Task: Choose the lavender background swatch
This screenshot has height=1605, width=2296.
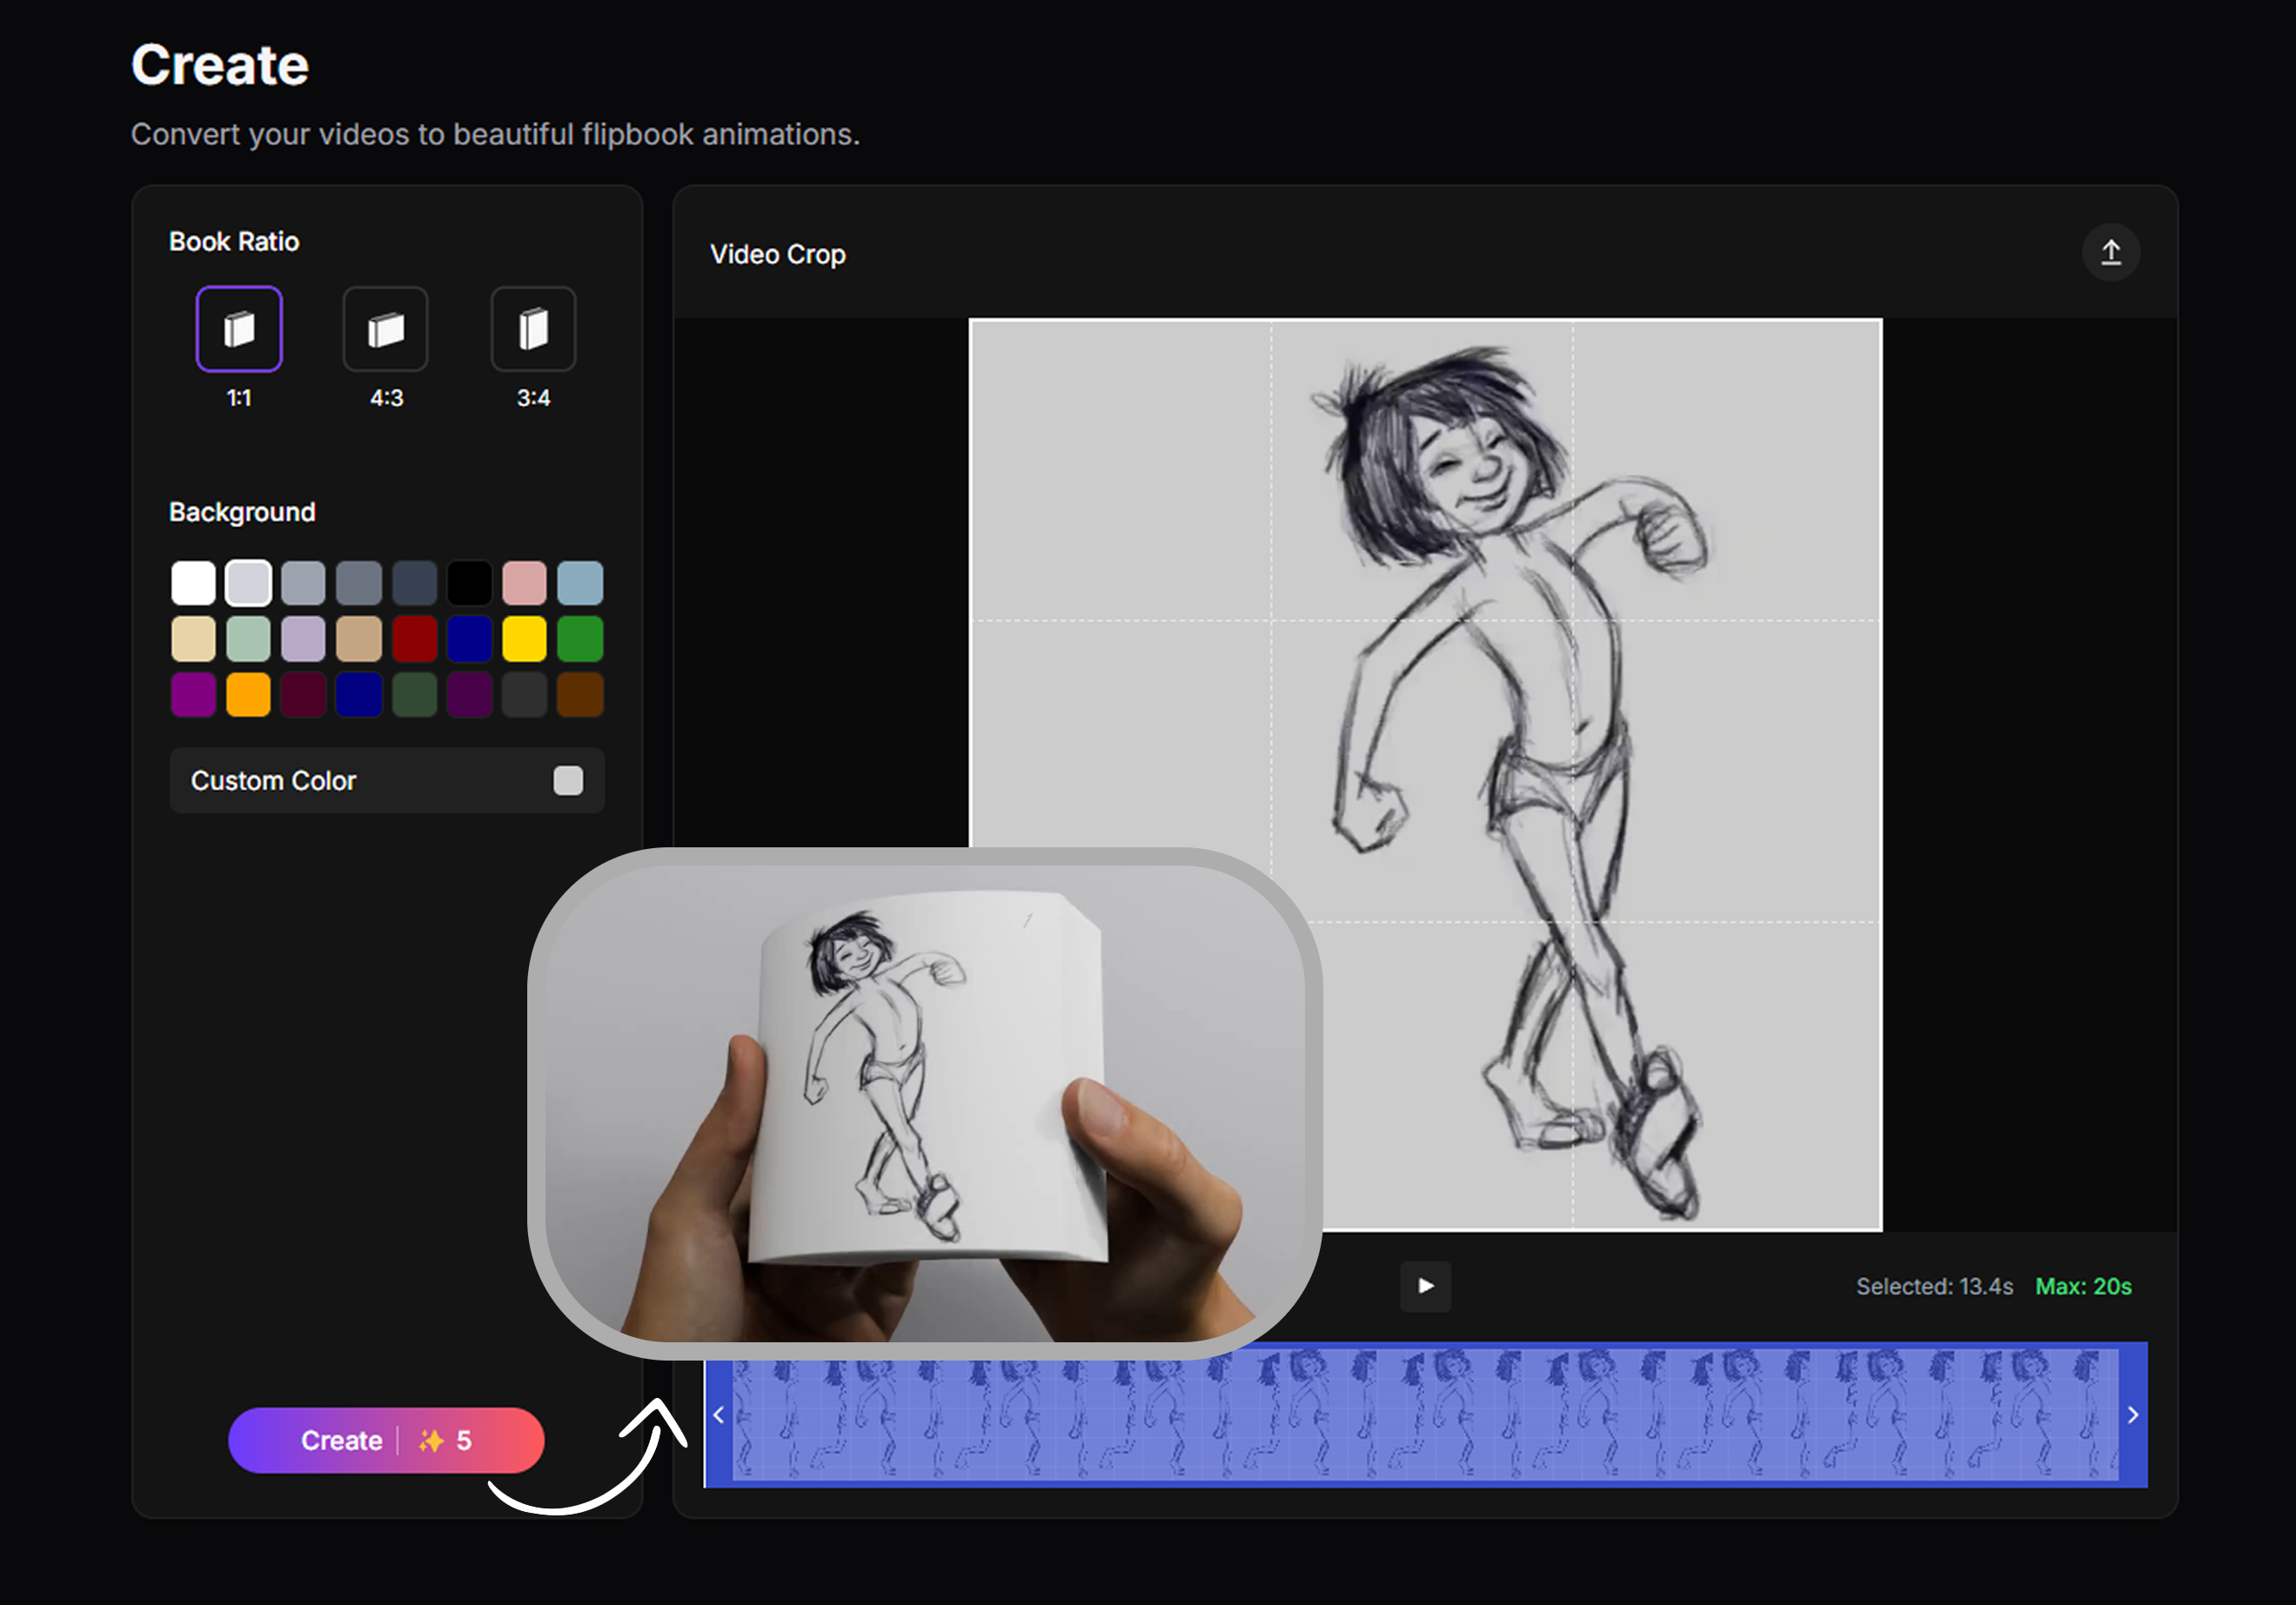Action: pyautogui.click(x=303, y=639)
